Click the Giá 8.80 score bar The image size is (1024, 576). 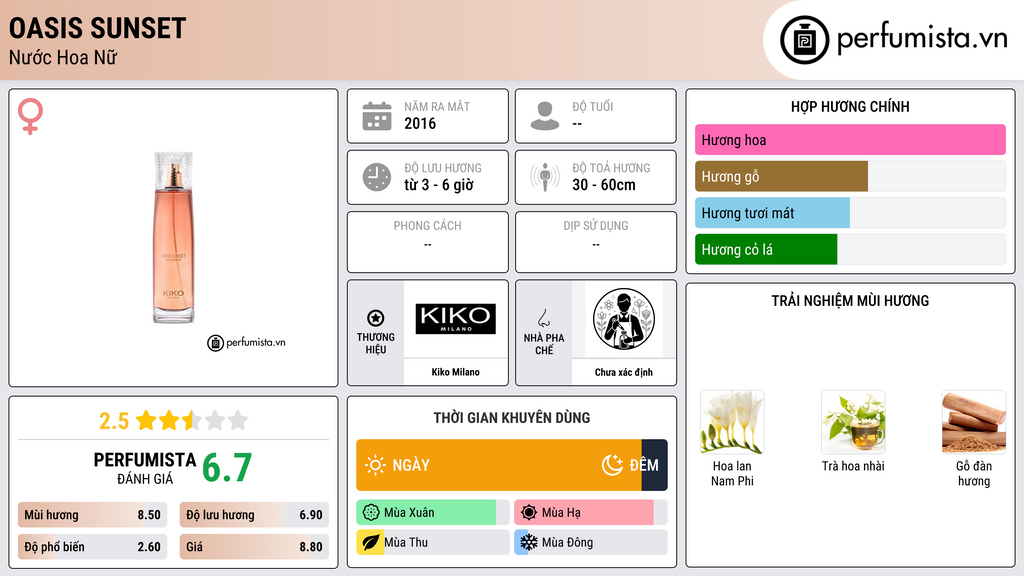click(x=254, y=547)
